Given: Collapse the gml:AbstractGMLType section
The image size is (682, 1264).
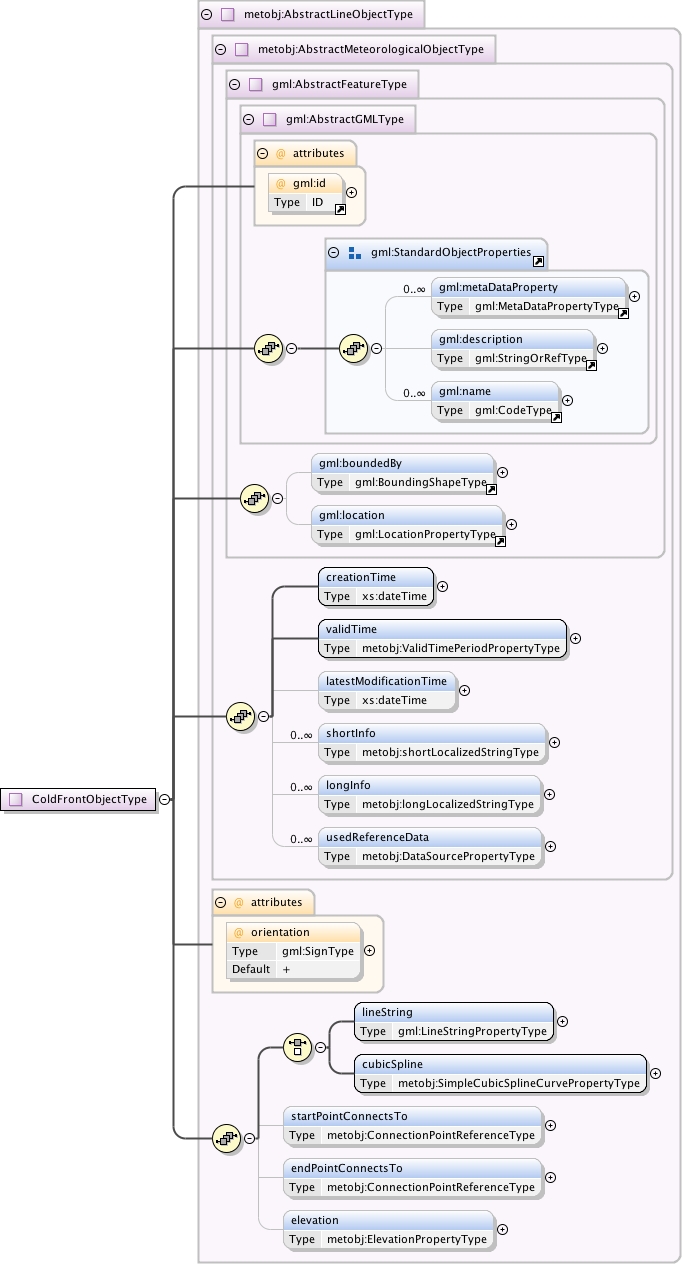Looking at the screenshot, I should pyautogui.click(x=248, y=120).
